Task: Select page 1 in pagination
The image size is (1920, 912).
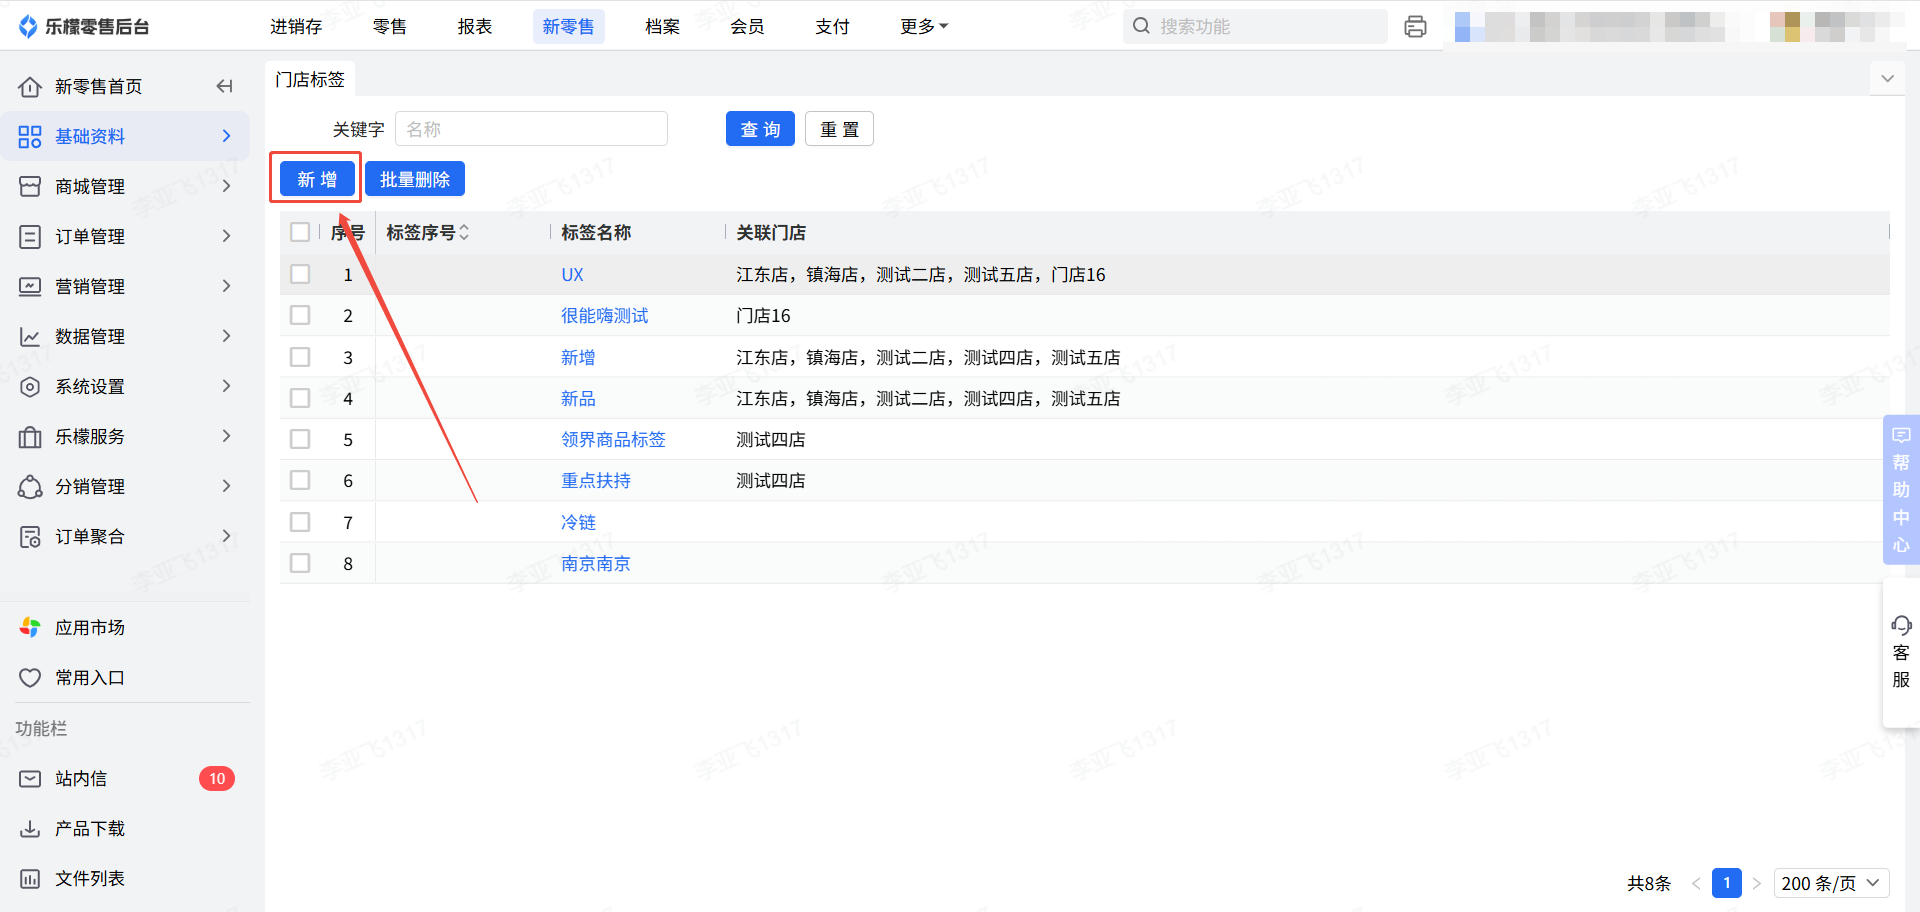Action: 1727,883
